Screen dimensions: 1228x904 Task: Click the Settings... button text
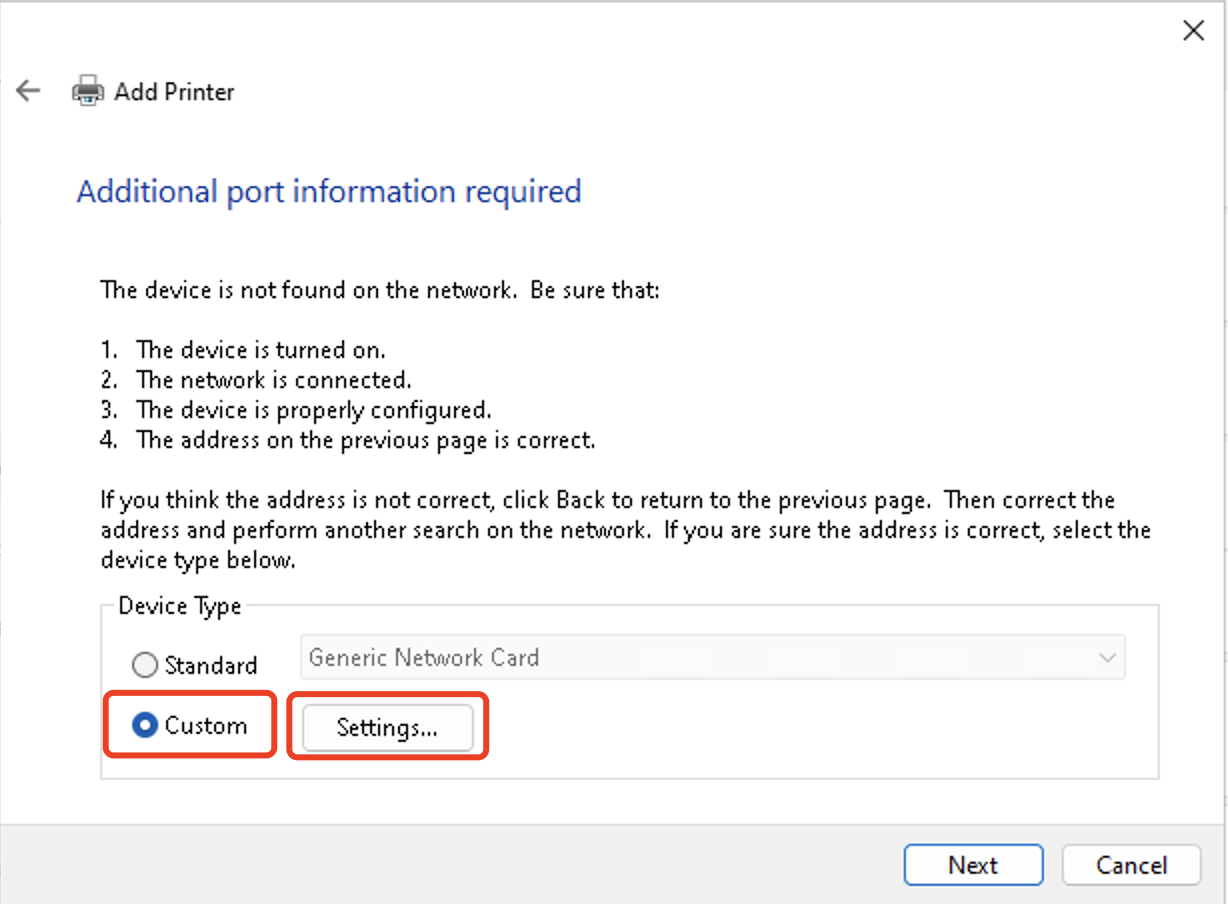coord(386,728)
